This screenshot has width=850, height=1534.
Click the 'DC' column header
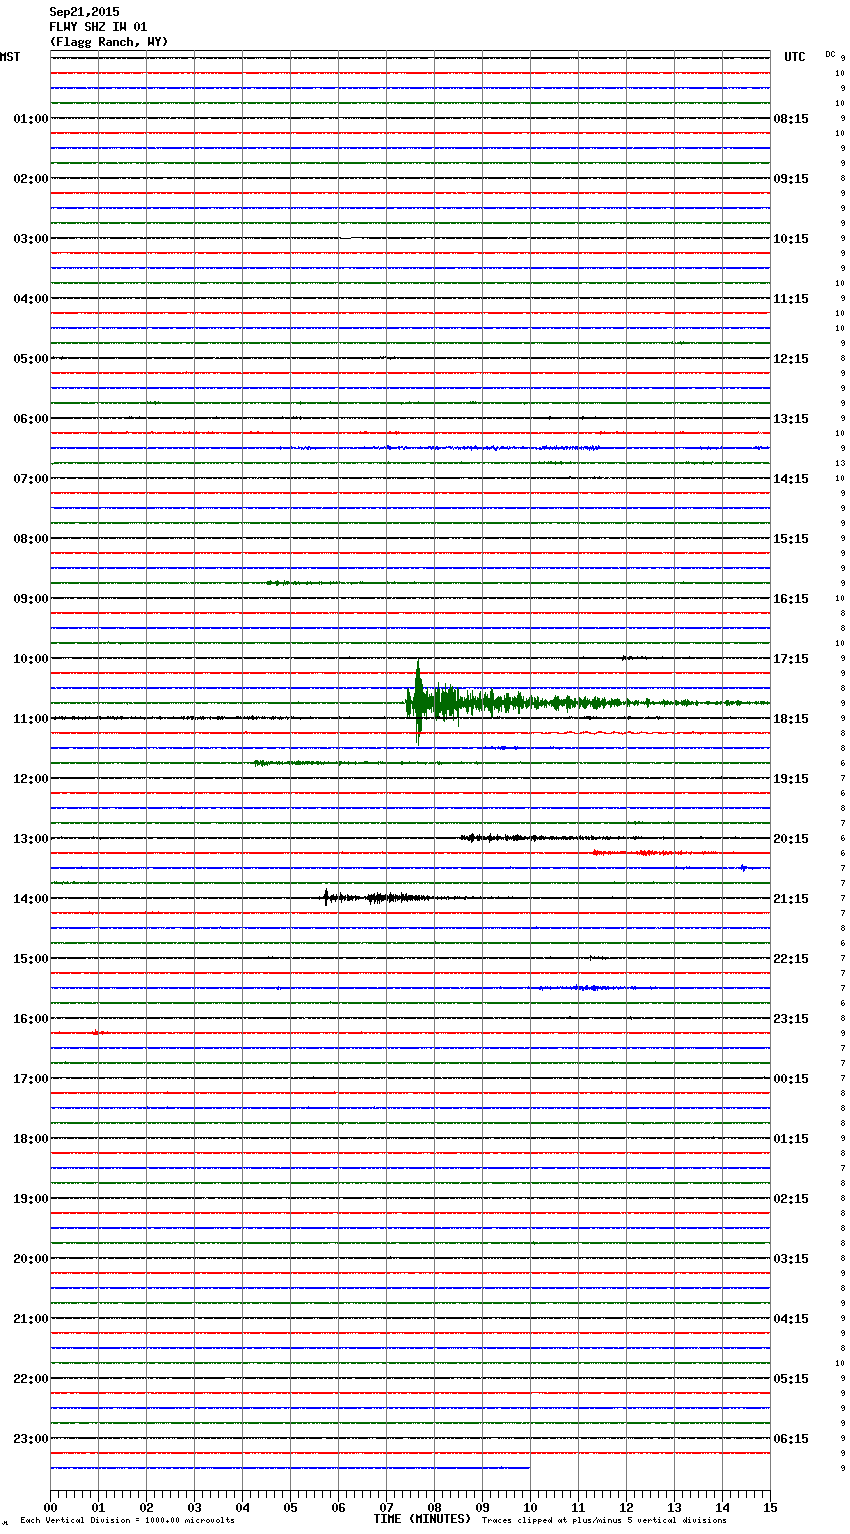[x=830, y=54]
